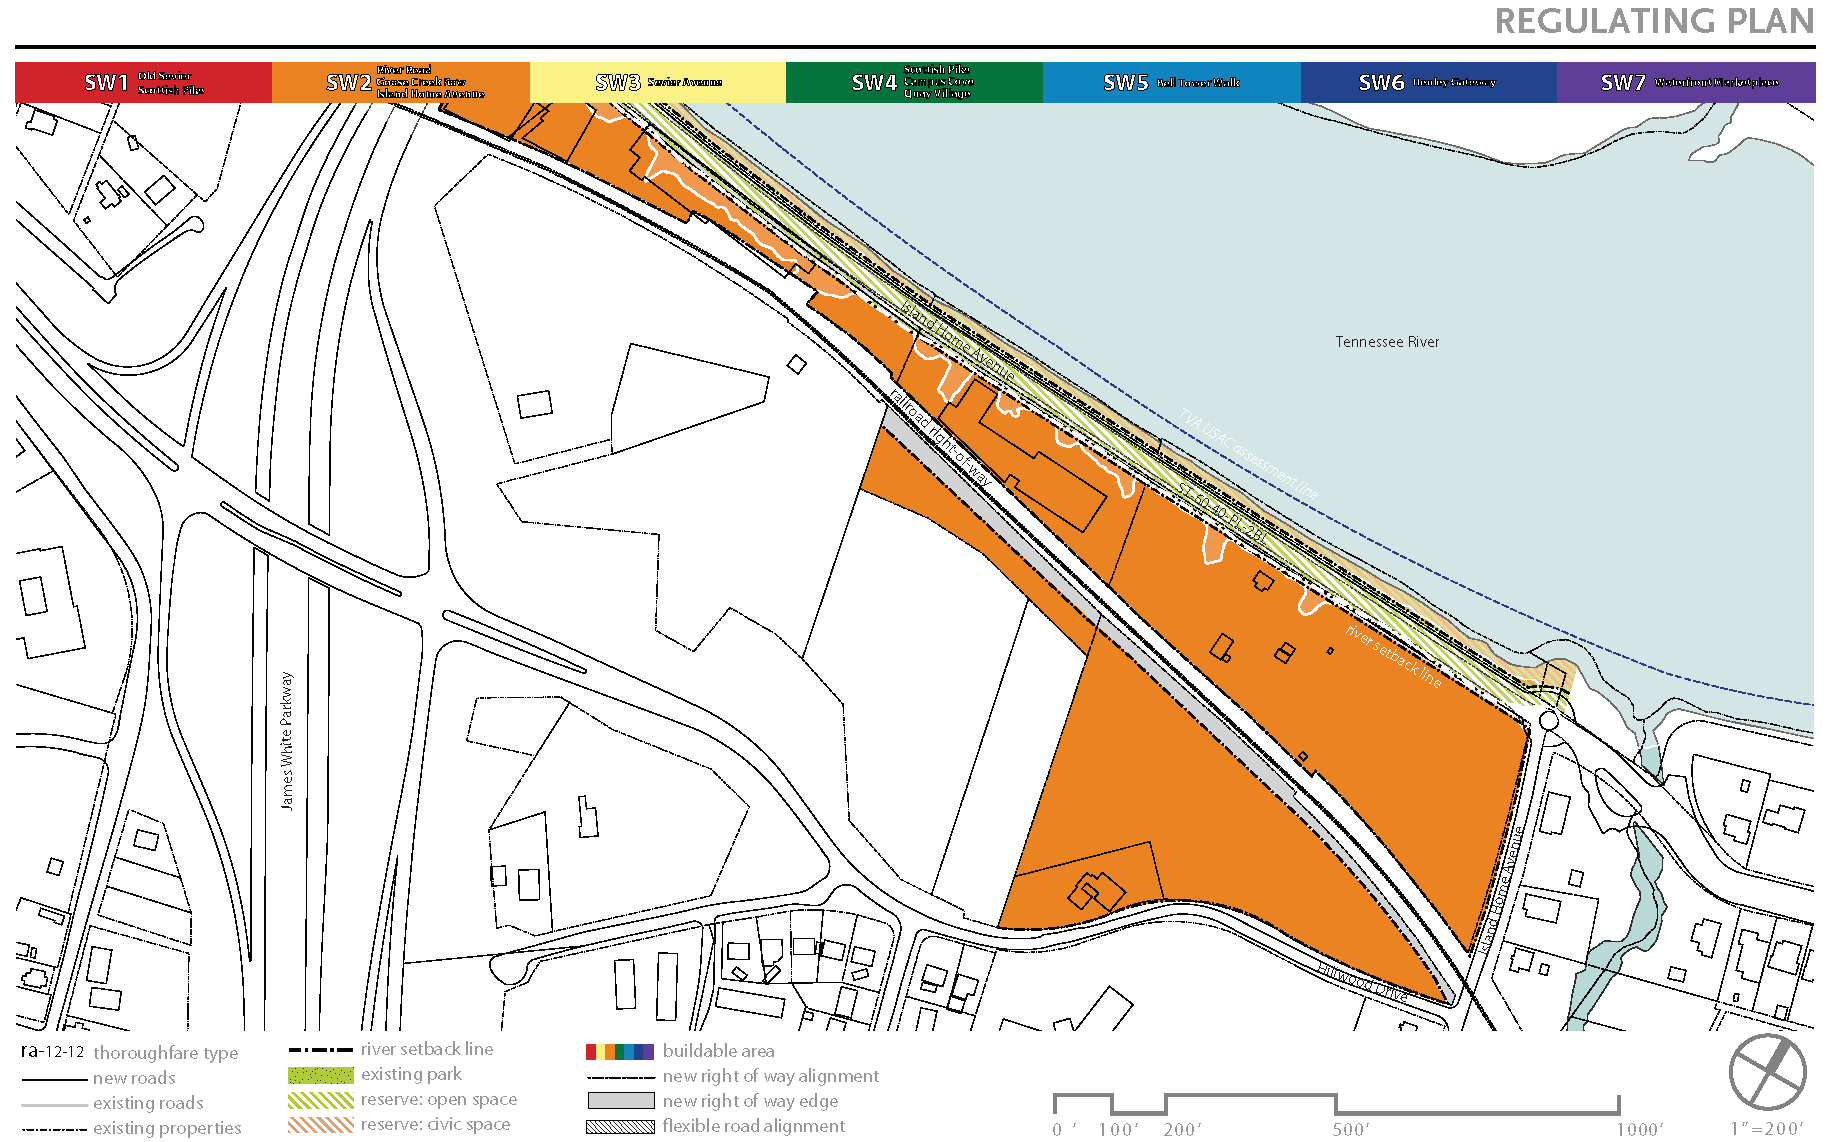Click the north arrow compass icon
The image size is (1828, 1142).
click(1767, 1072)
